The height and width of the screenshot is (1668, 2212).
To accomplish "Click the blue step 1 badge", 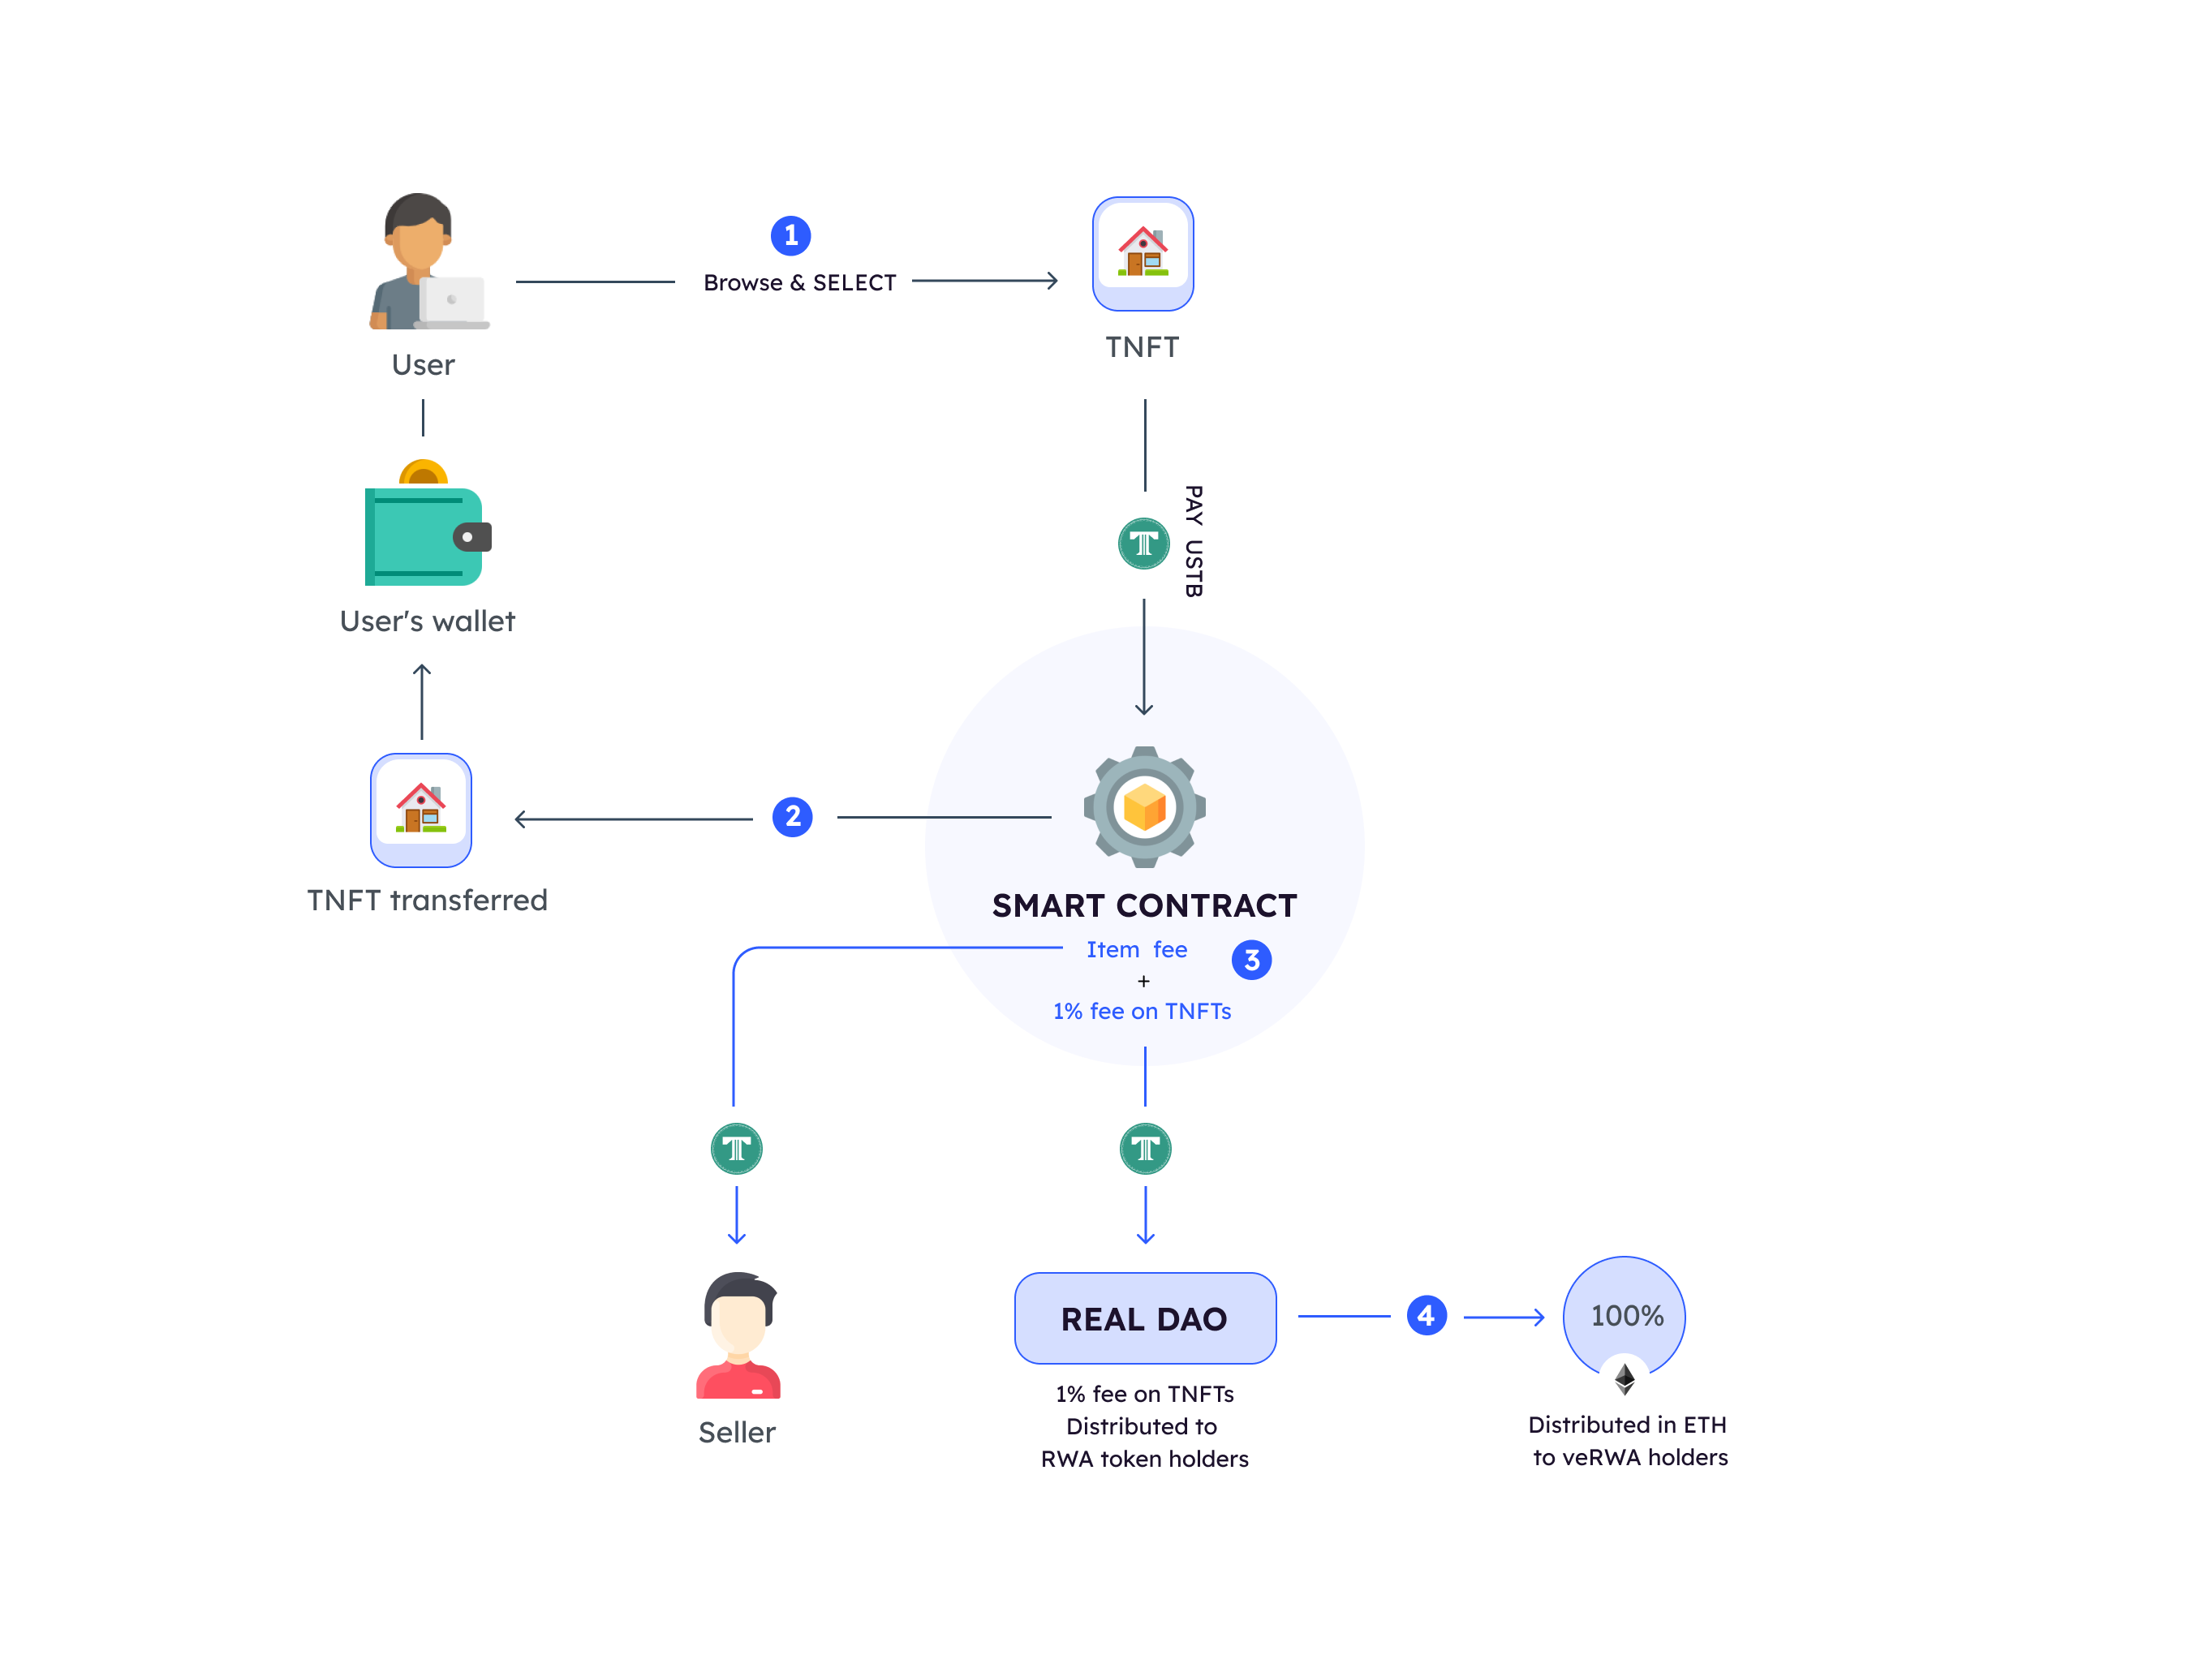I will [x=791, y=236].
